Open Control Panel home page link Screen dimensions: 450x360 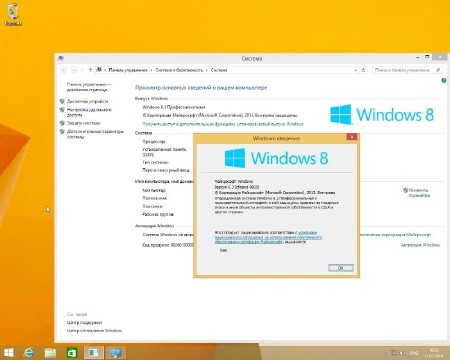88,87
